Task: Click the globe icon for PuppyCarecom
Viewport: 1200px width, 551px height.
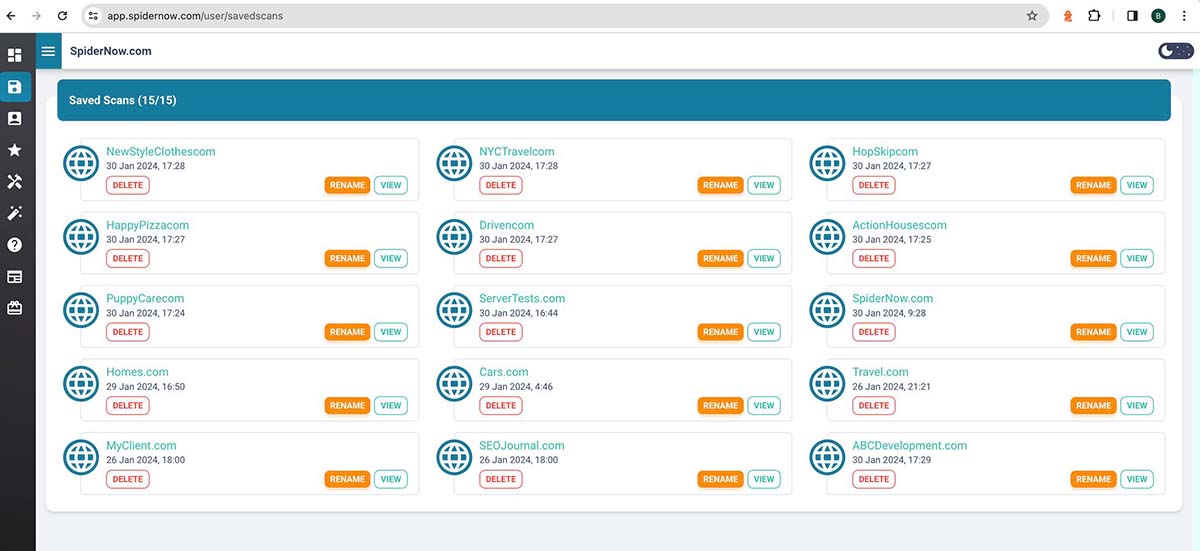Action: (81, 310)
